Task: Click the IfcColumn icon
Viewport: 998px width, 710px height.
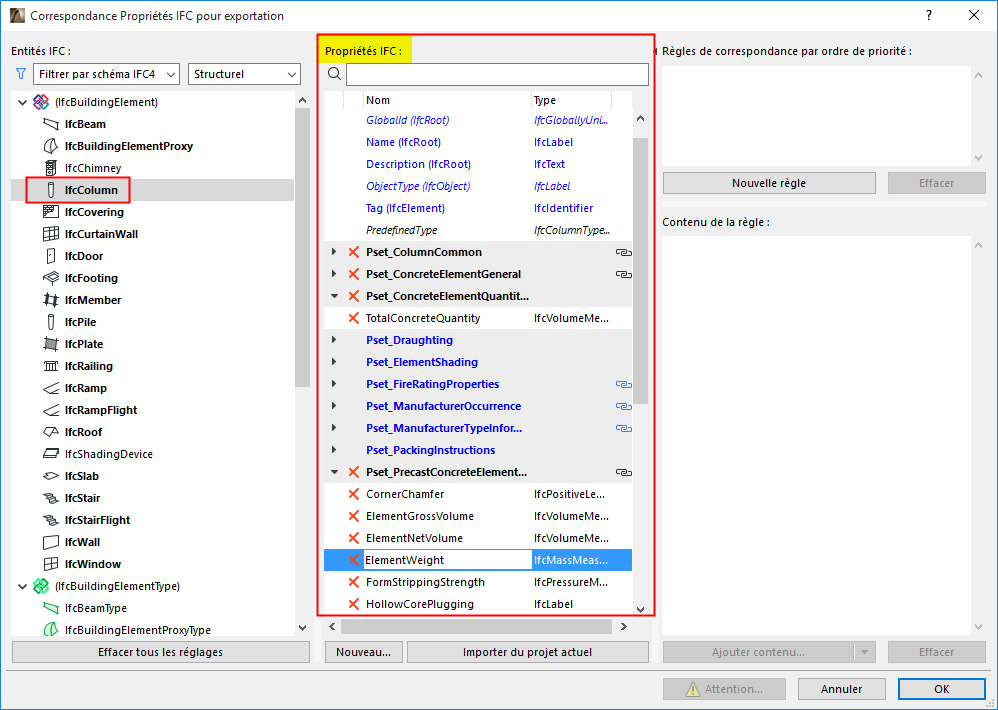Action: point(51,190)
